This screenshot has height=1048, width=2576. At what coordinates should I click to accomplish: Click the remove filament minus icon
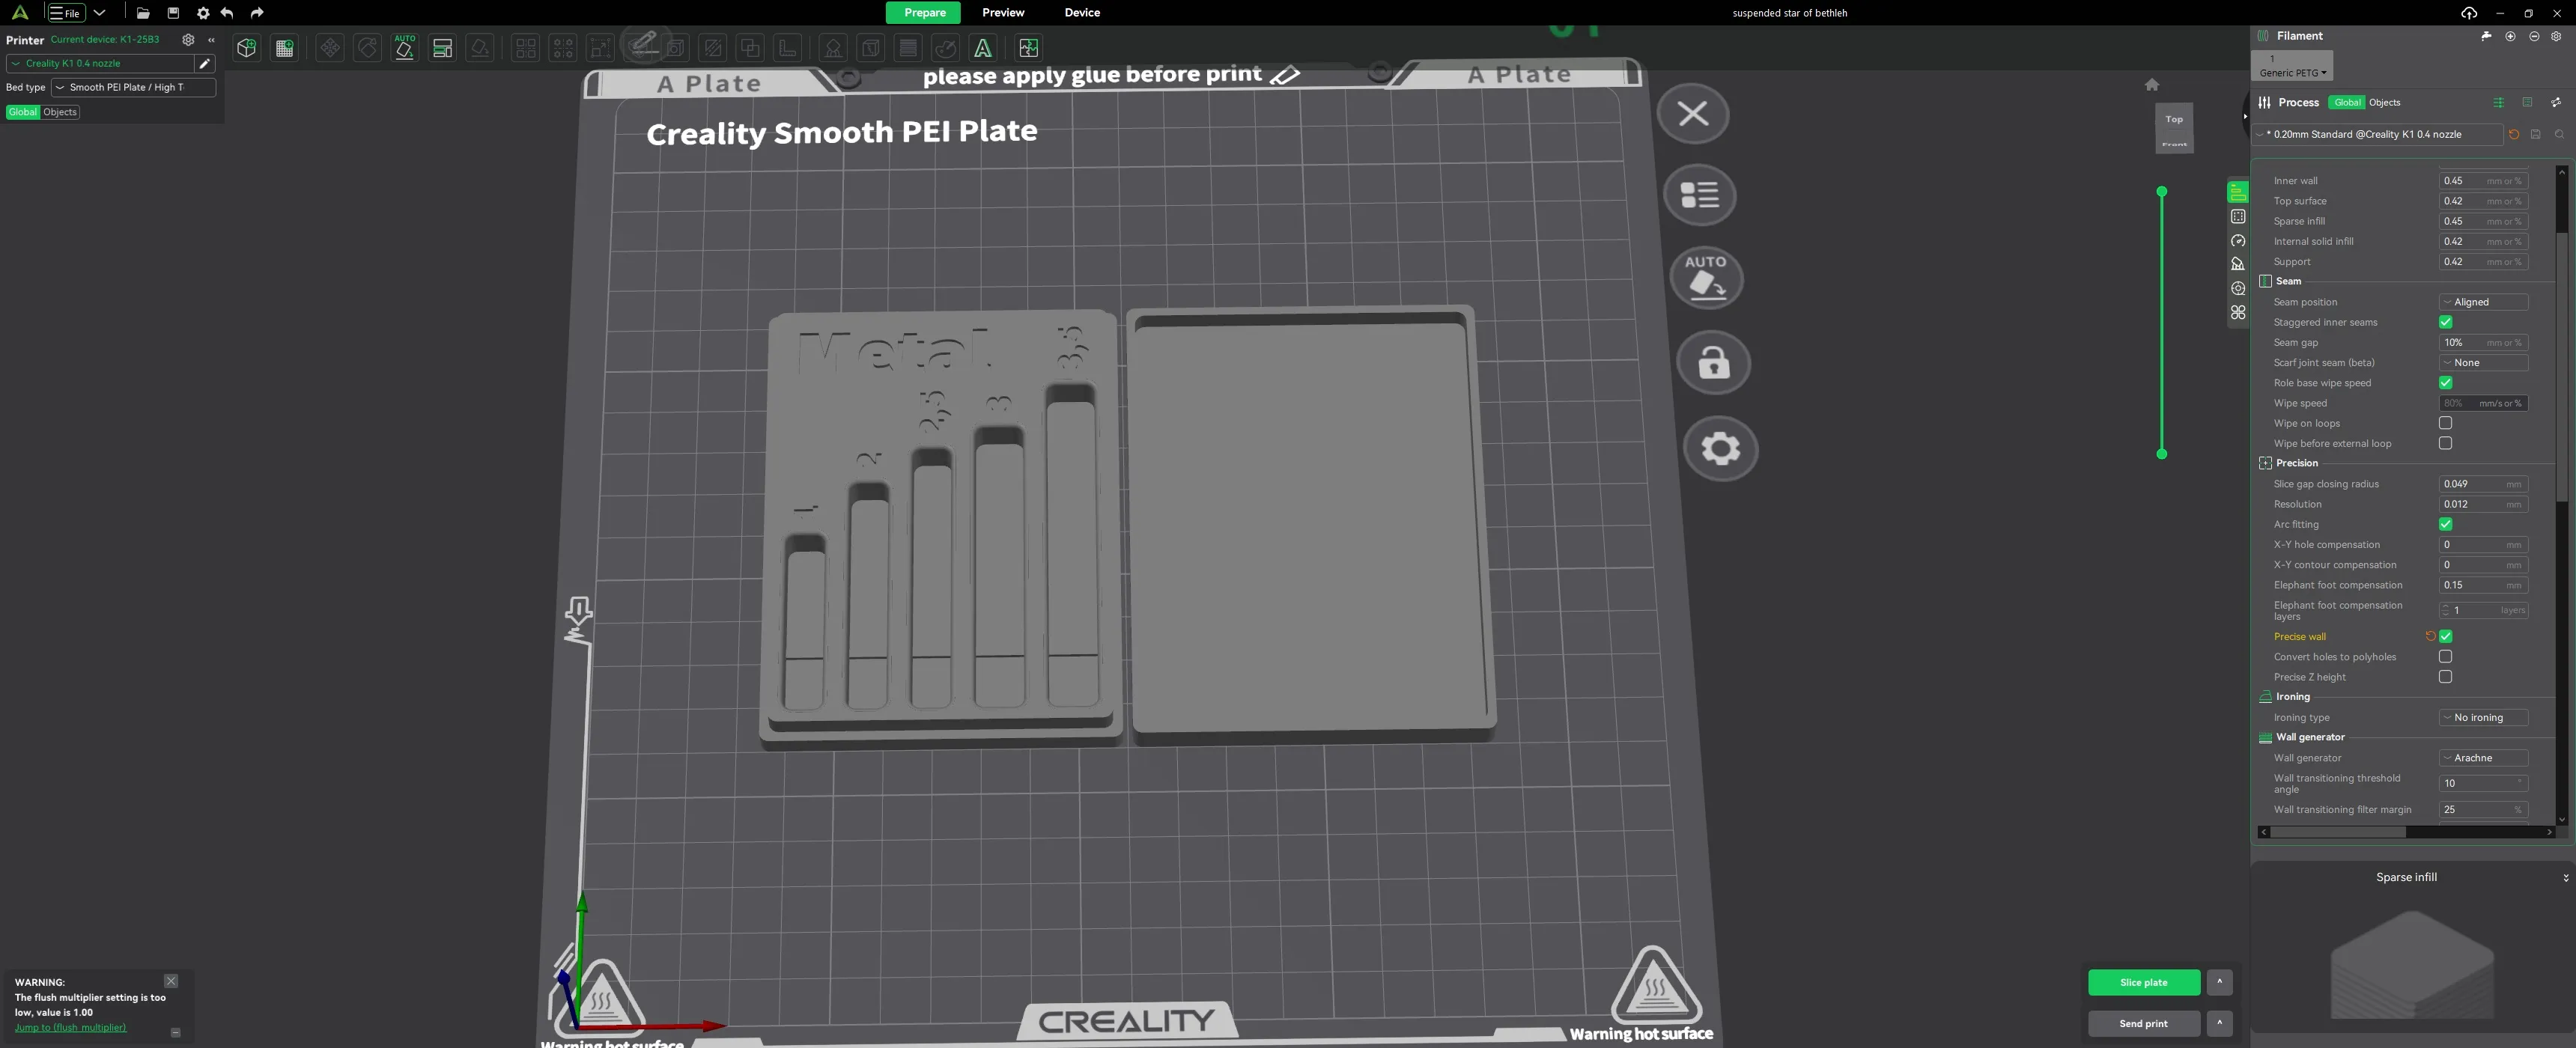(x=2534, y=36)
